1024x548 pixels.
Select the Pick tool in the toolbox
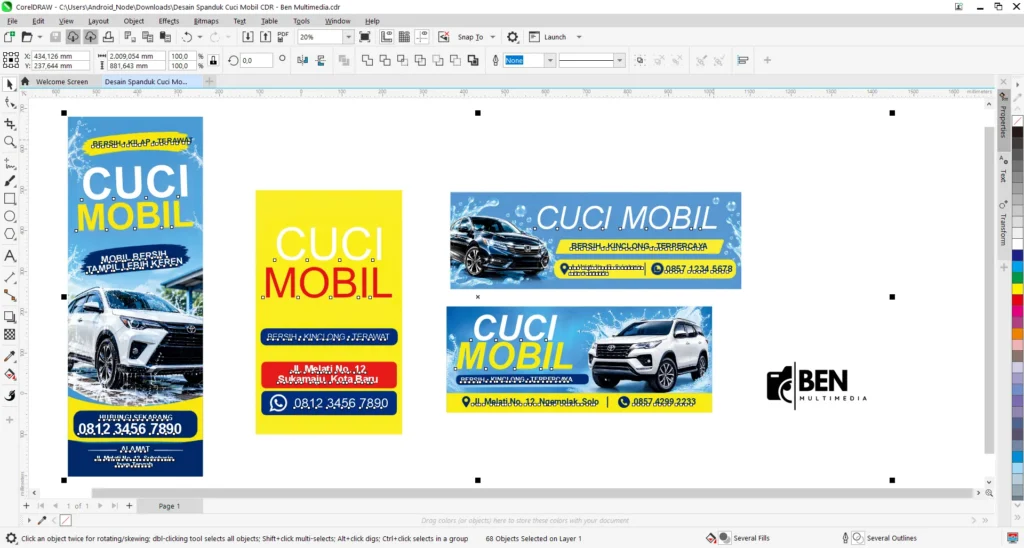(9, 85)
